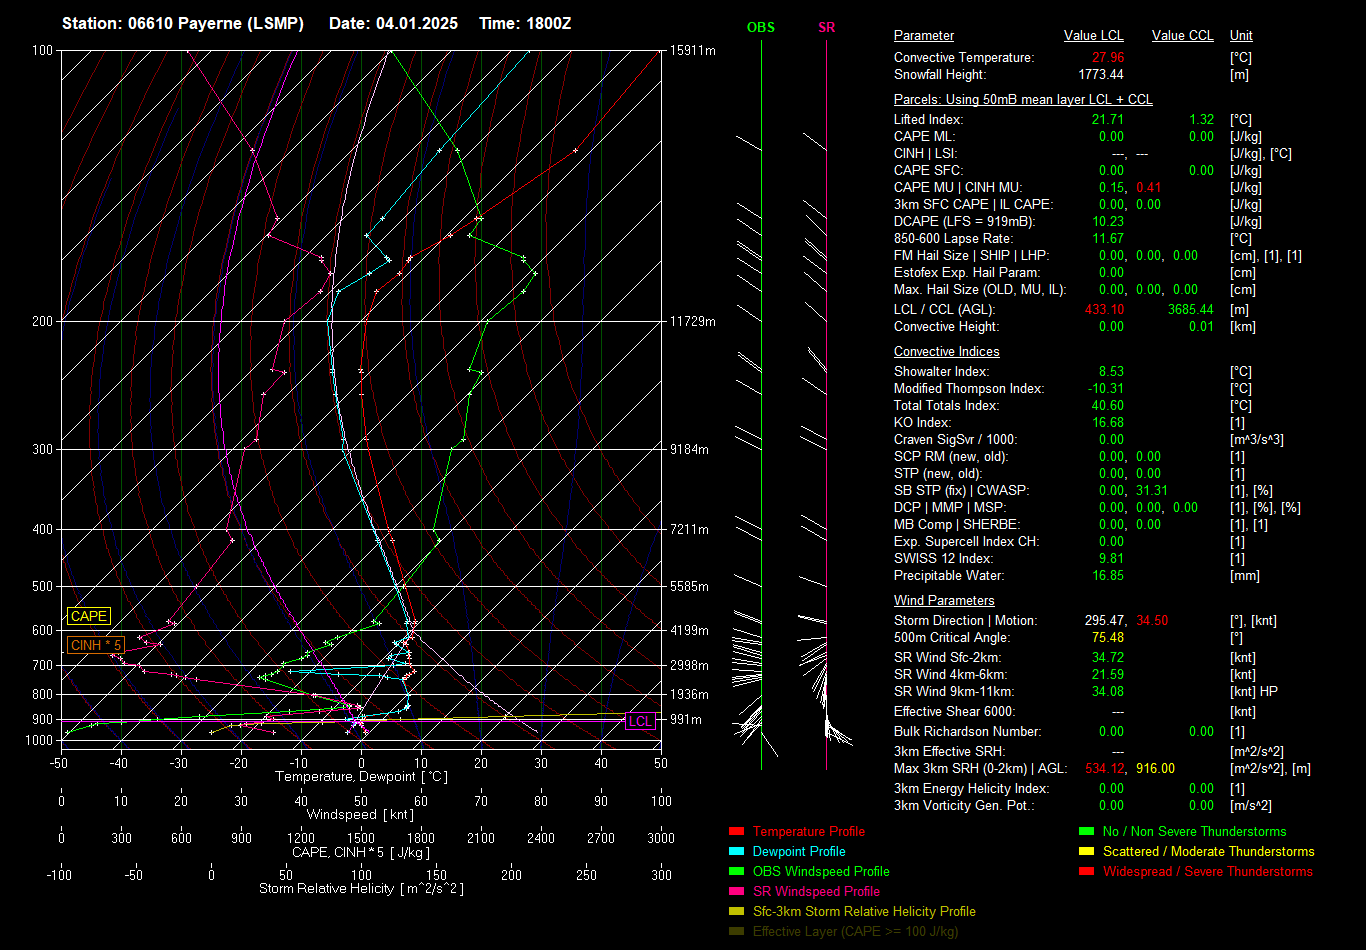Click the Parcels: Using 50mB mean layer heading
The height and width of the screenshot is (950, 1366).
coord(1023,100)
